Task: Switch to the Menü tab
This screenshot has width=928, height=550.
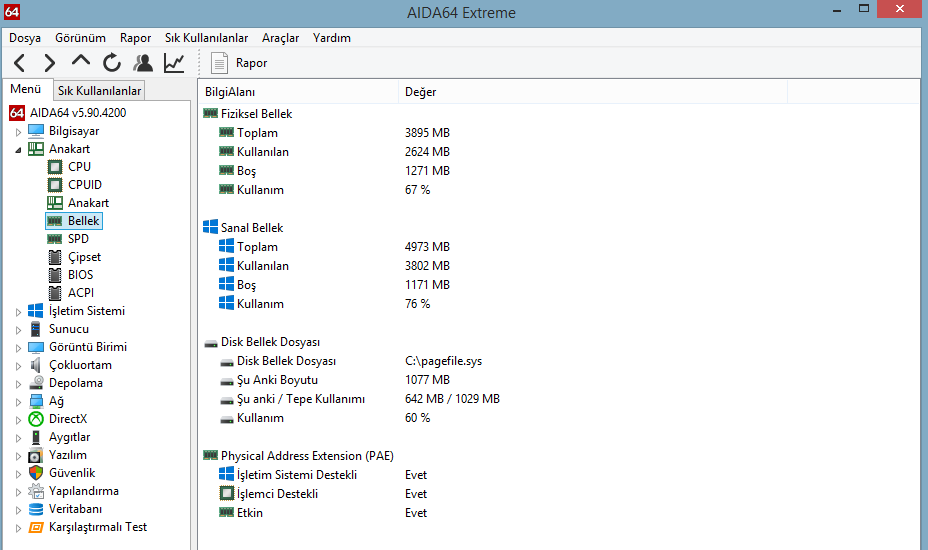Action: [25, 89]
